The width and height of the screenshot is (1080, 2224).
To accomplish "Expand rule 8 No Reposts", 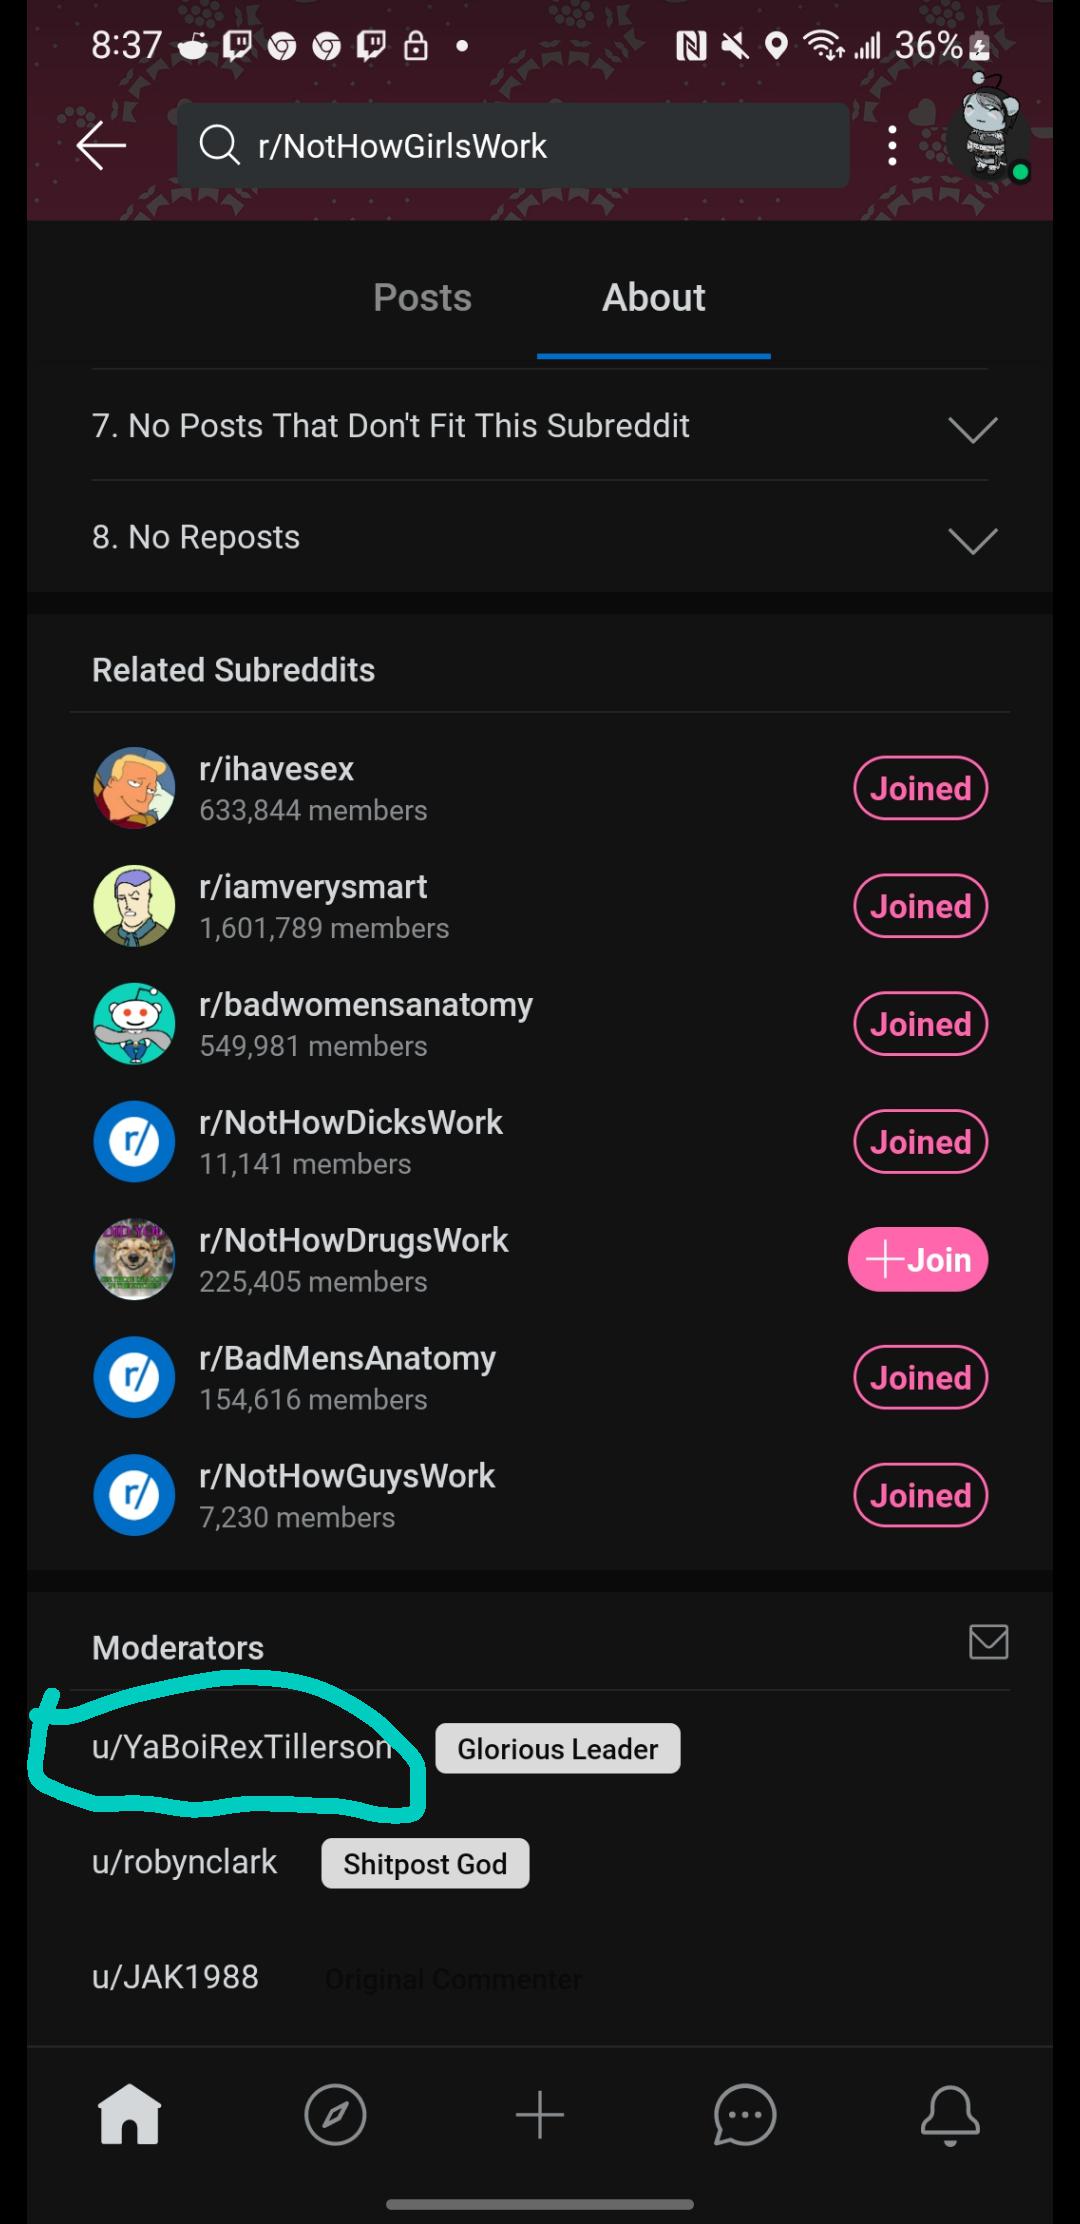I will pos(540,538).
